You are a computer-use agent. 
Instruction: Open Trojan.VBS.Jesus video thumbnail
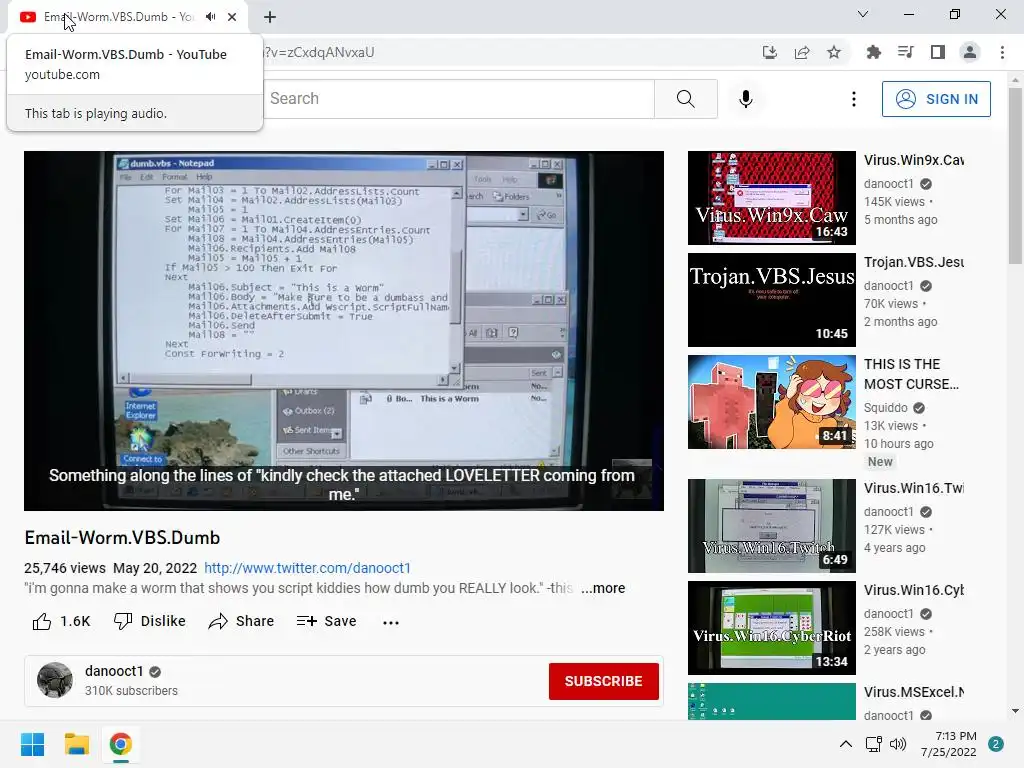(771, 300)
